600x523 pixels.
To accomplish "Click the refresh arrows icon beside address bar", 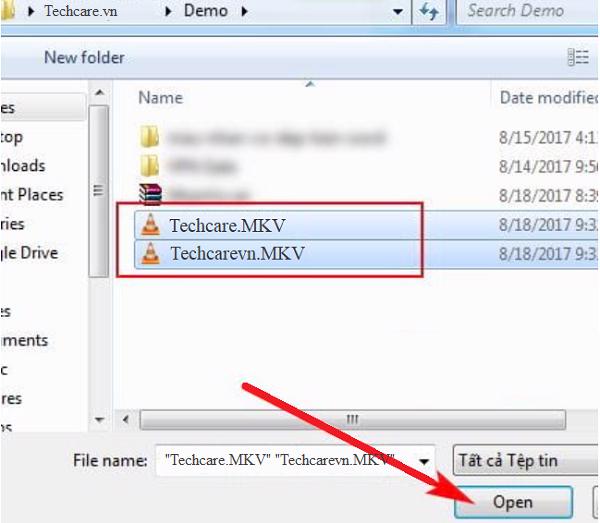I will pos(429,11).
